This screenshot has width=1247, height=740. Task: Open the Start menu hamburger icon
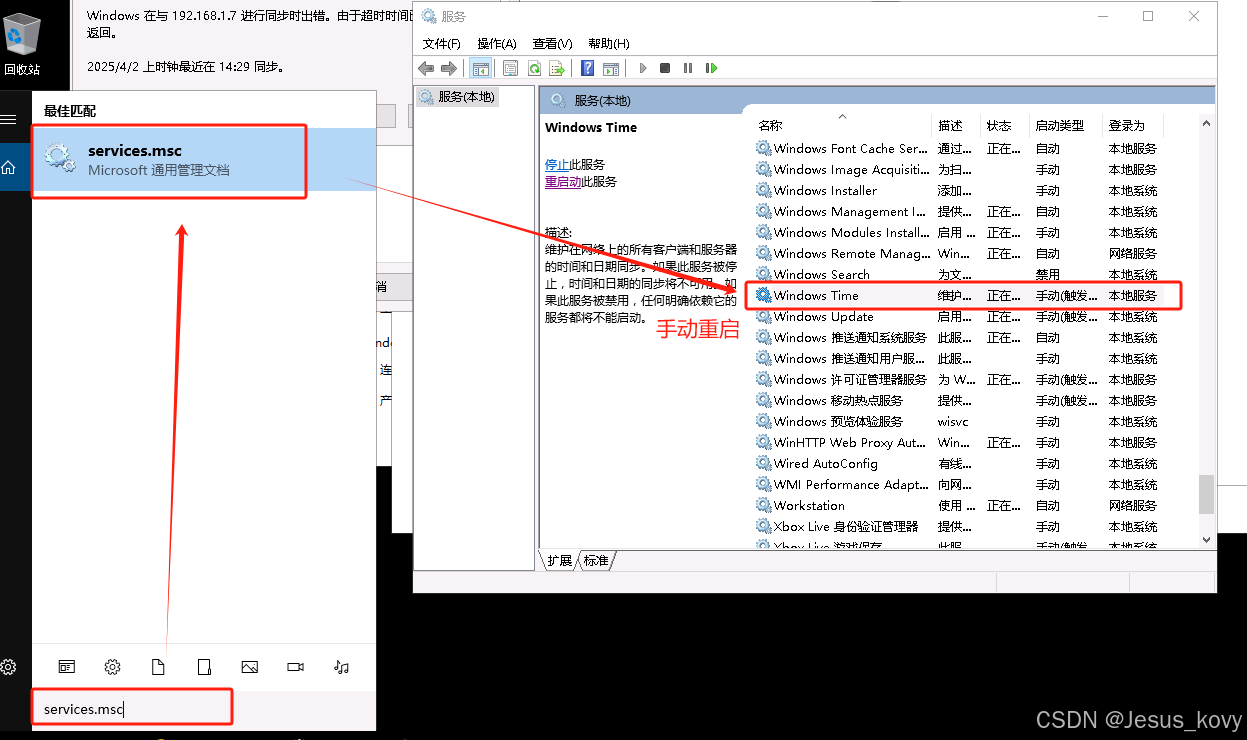8,119
